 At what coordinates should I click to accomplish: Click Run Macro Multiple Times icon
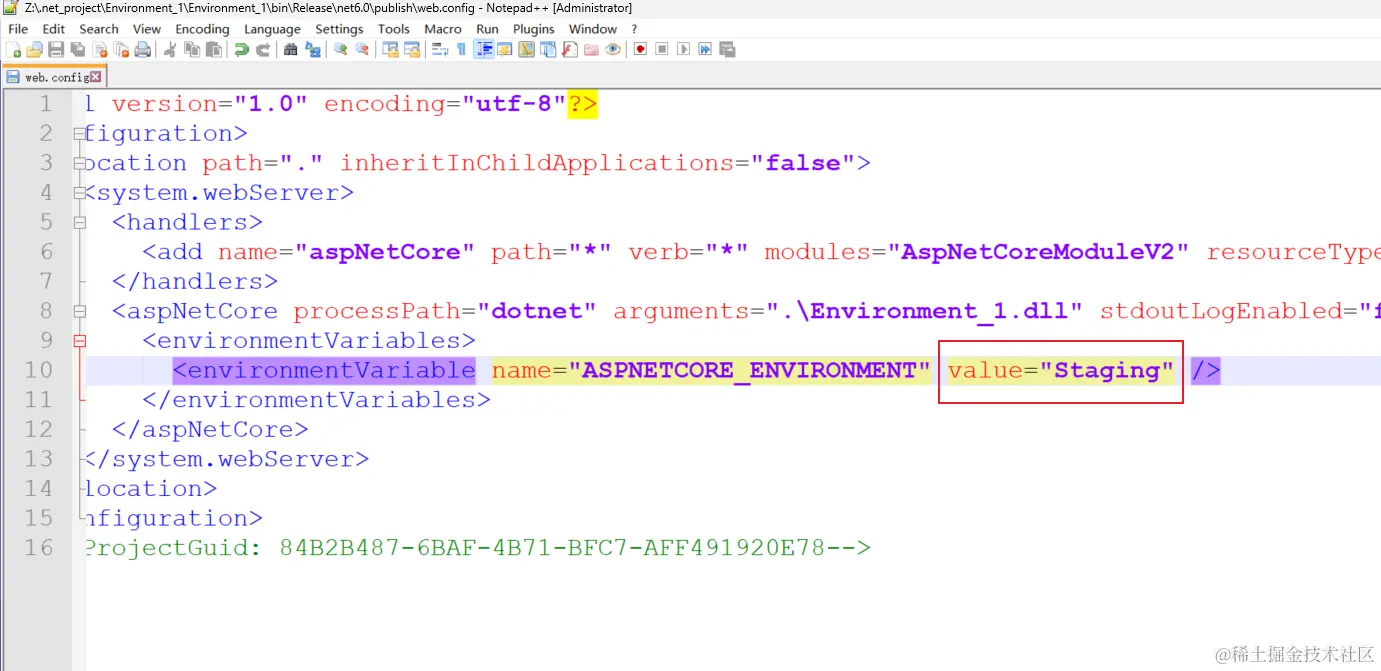[x=705, y=49]
